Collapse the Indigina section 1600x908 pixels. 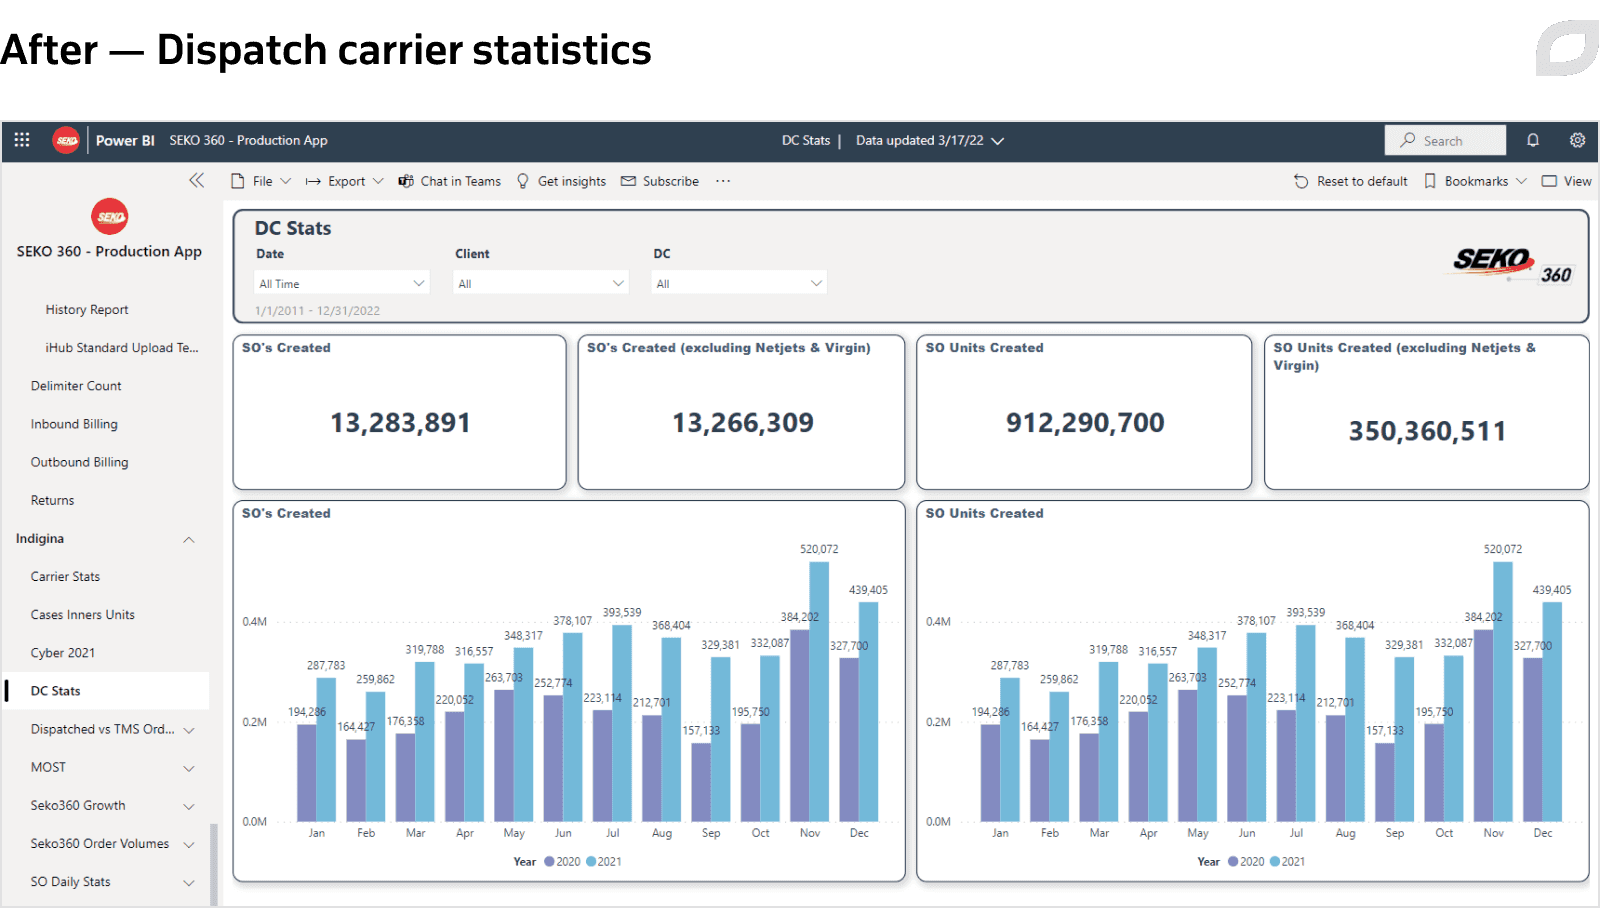click(x=188, y=539)
